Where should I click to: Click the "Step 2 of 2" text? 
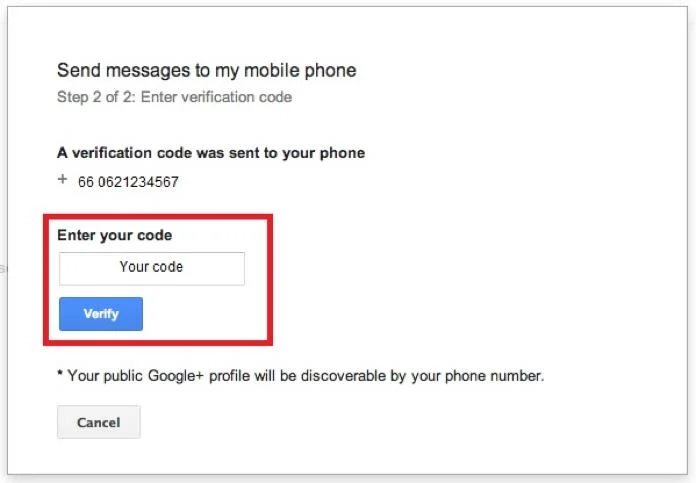[x=96, y=97]
